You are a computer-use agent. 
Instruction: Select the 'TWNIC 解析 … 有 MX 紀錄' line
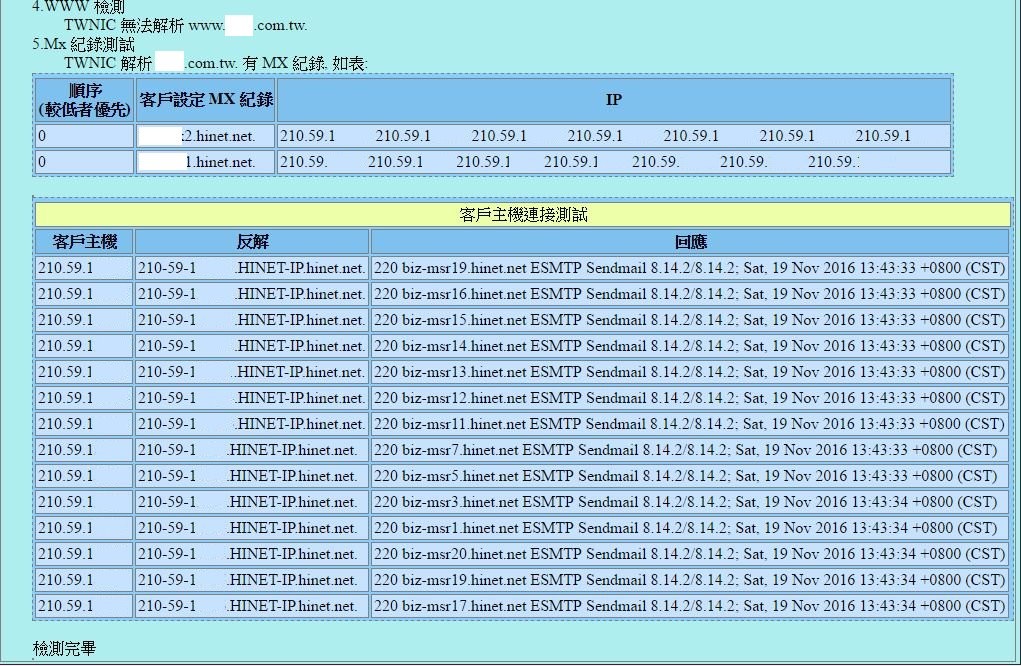[x=216, y=63]
